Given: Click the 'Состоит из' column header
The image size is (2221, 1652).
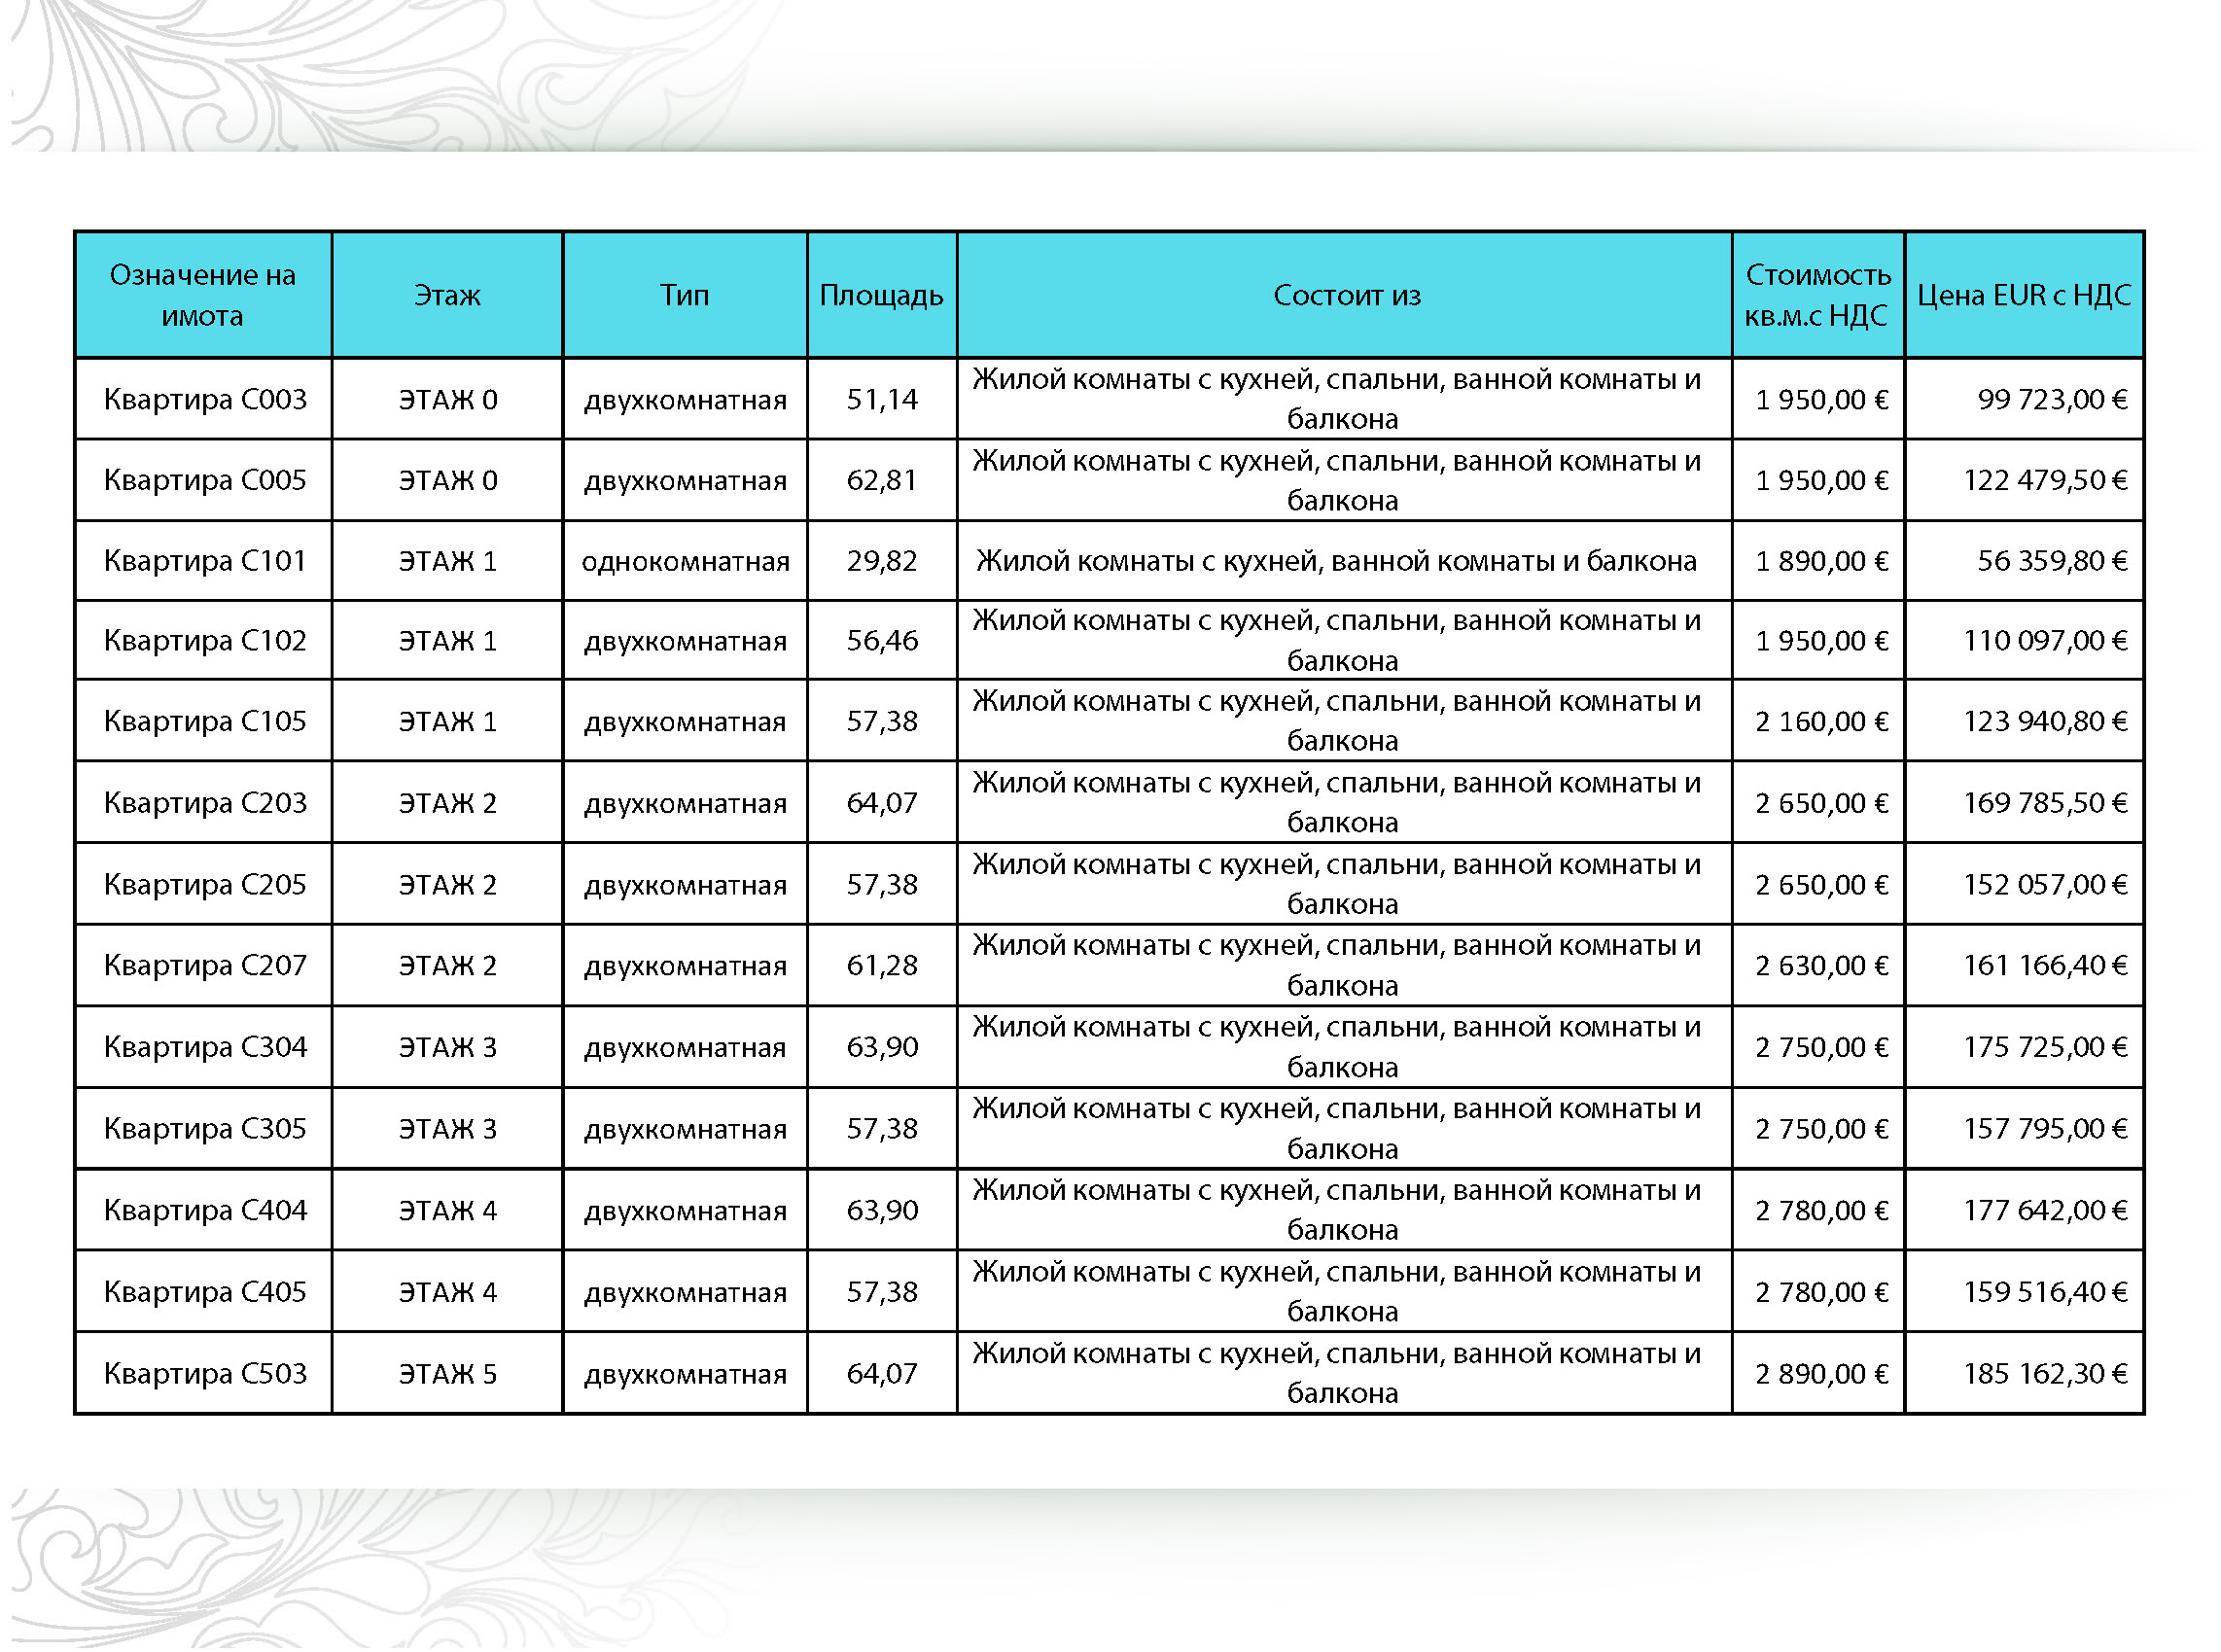Looking at the screenshot, I should (x=1345, y=295).
